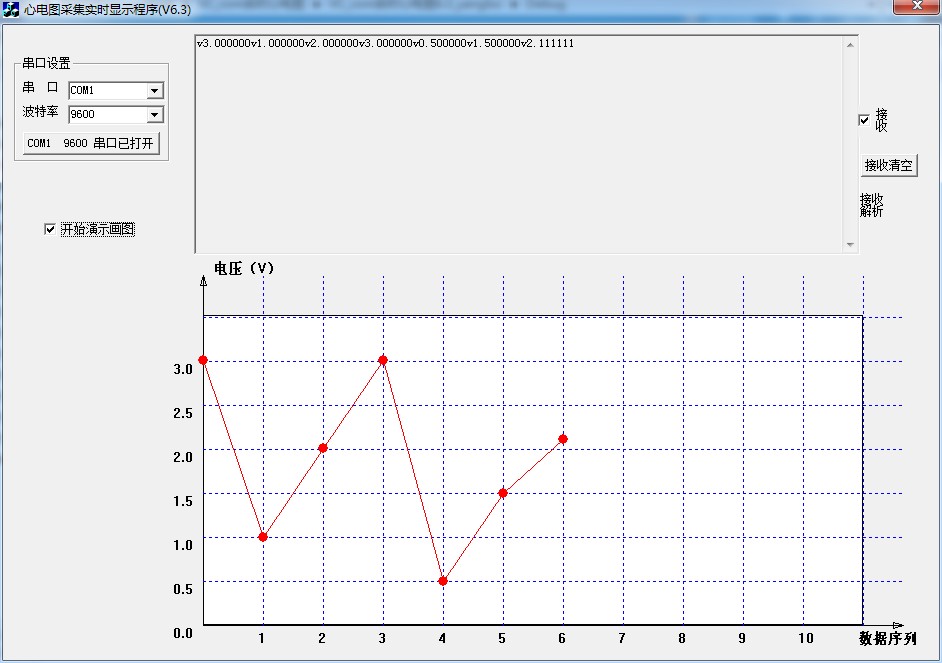942x663 pixels.
Task: Select COM1 in the serial port combo box
Action: [x=100, y=90]
